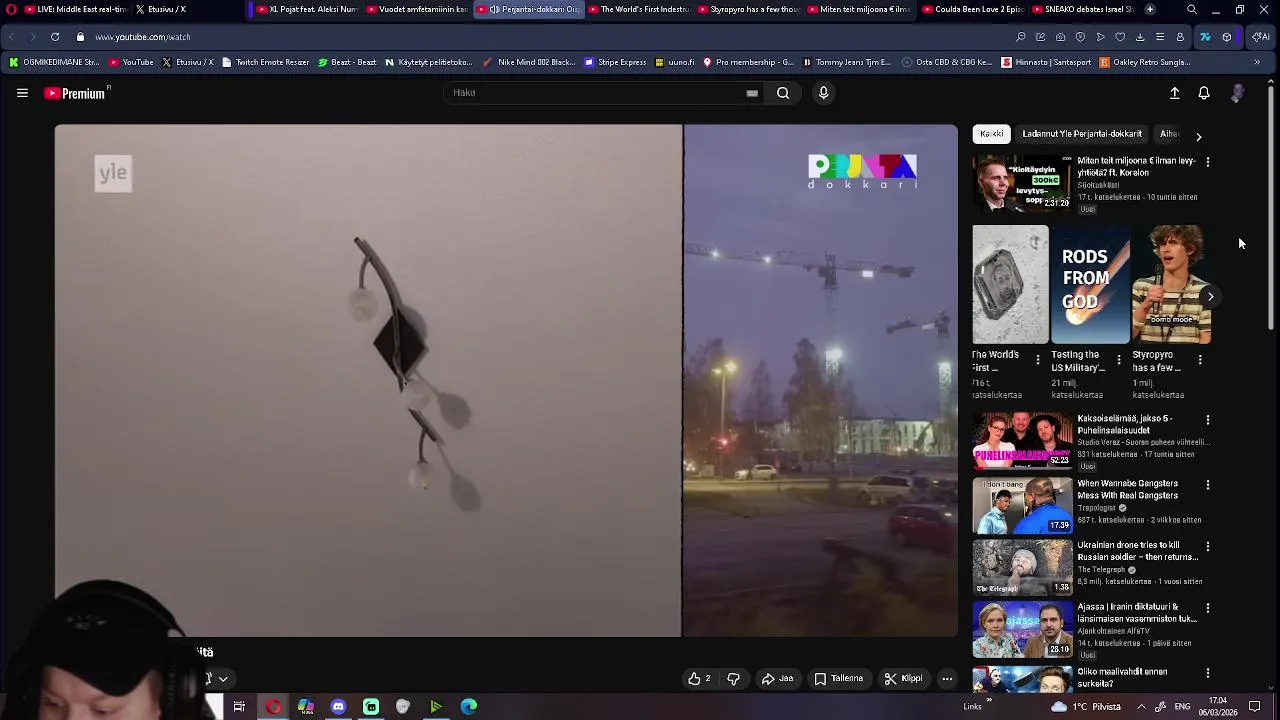This screenshot has height=720, width=1280.
Task: Open Task View on taskbar
Action: [239, 706]
